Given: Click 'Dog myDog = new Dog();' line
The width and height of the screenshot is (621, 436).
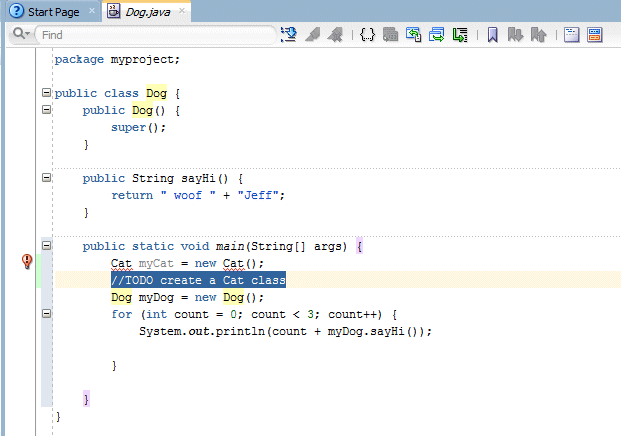Looking at the screenshot, I should [x=187, y=297].
